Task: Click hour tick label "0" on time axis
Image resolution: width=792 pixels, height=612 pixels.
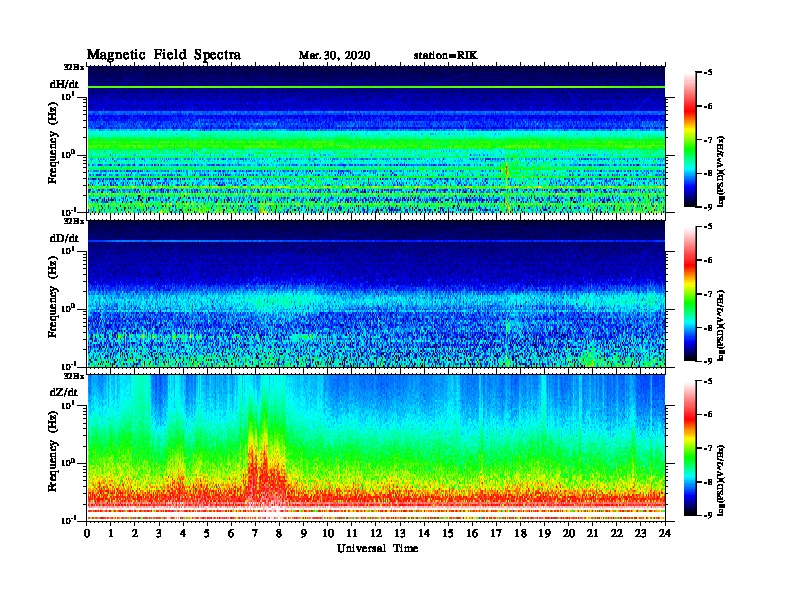Action: (87, 534)
